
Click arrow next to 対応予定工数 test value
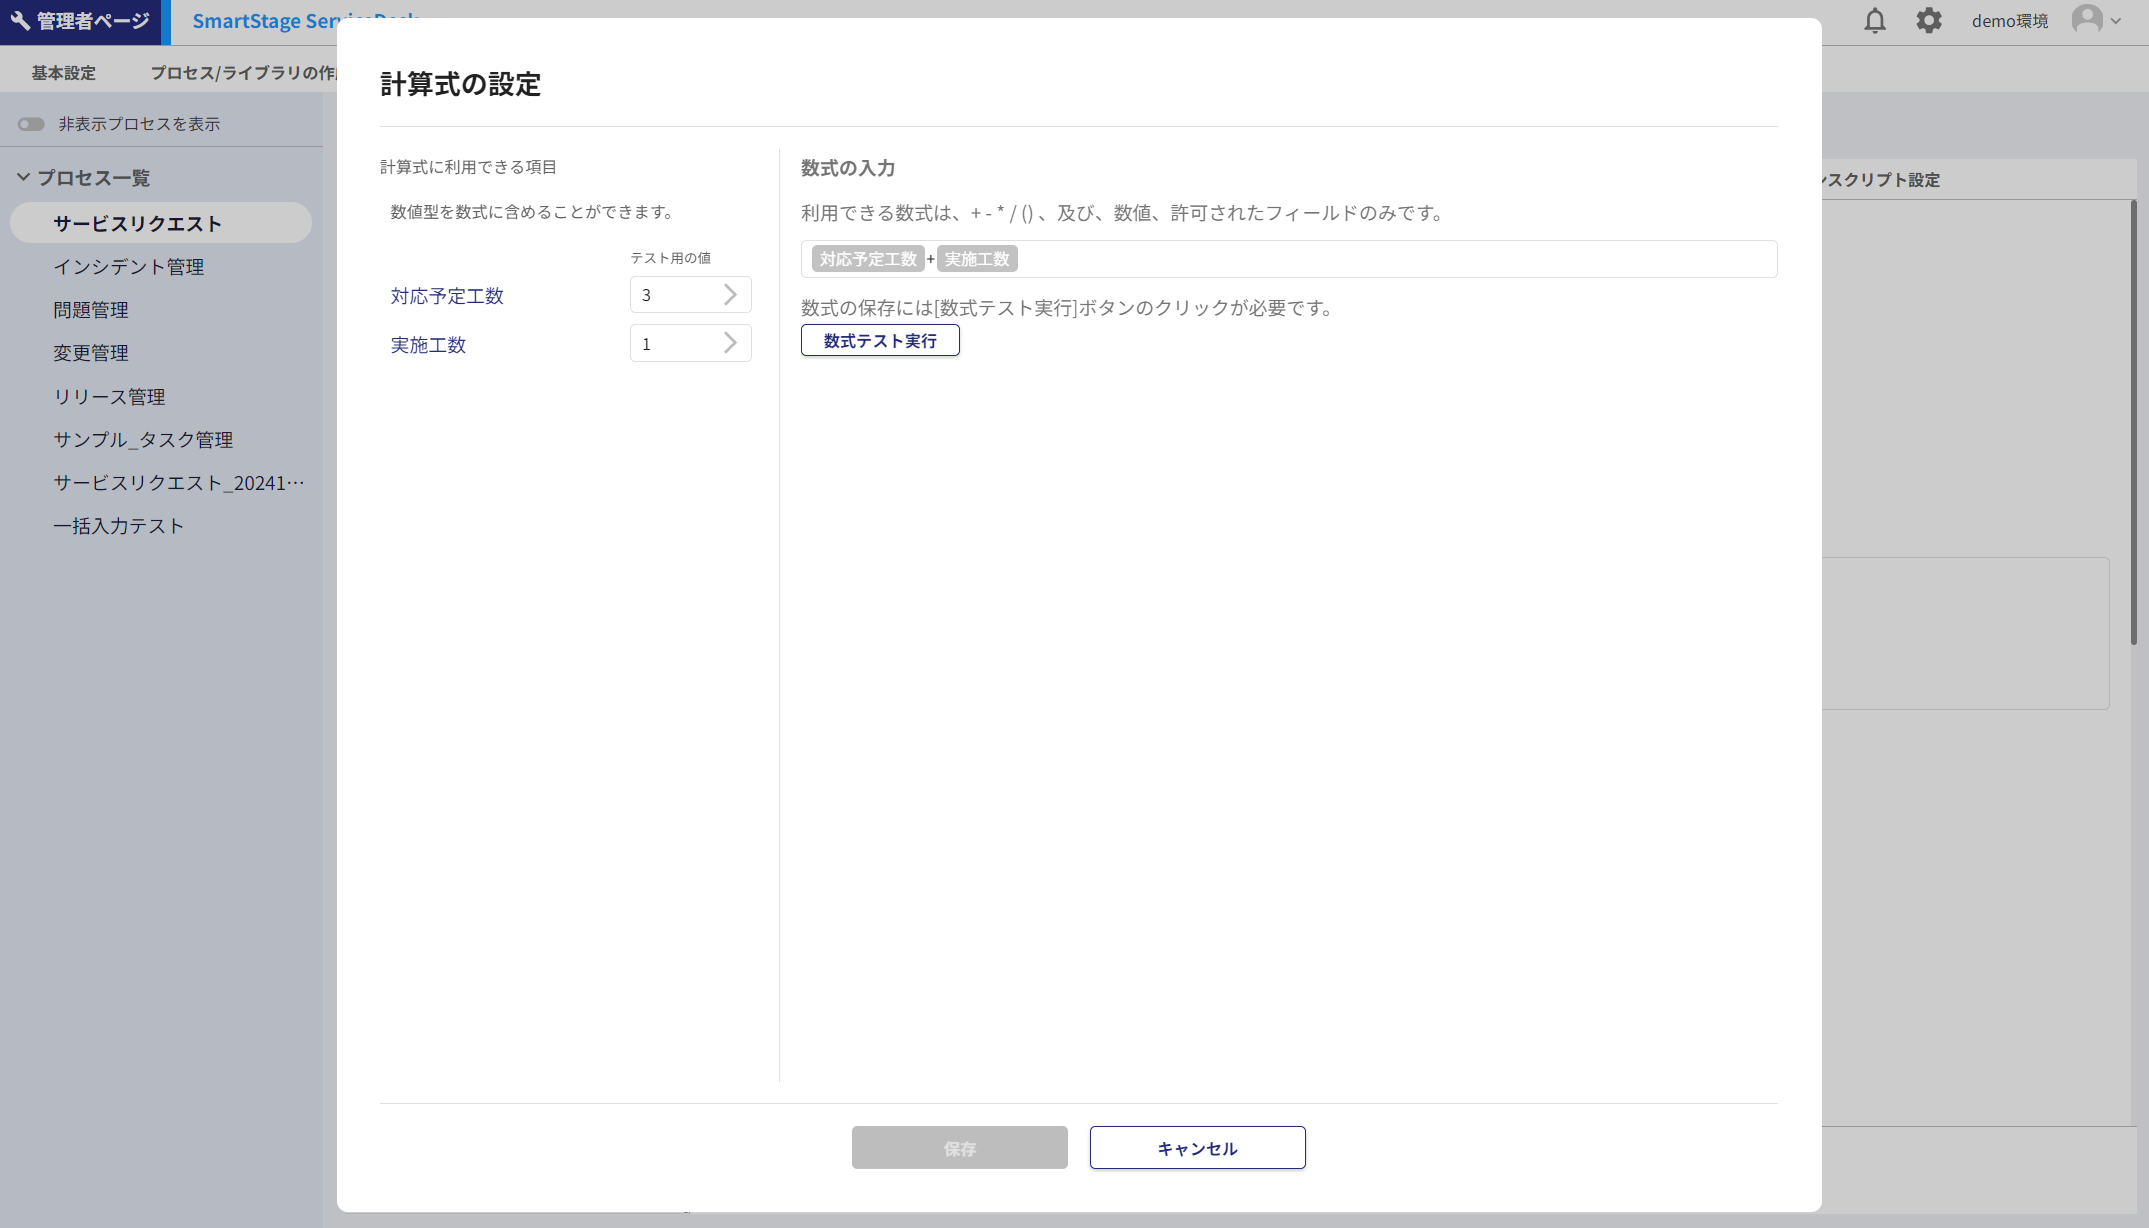pos(730,295)
